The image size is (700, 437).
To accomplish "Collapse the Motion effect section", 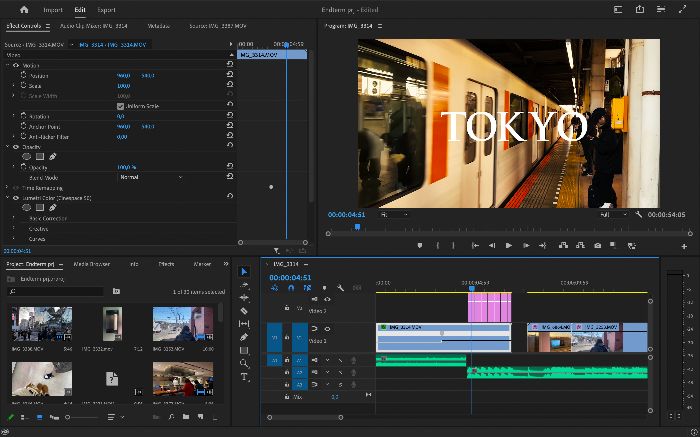I will click(x=7, y=65).
